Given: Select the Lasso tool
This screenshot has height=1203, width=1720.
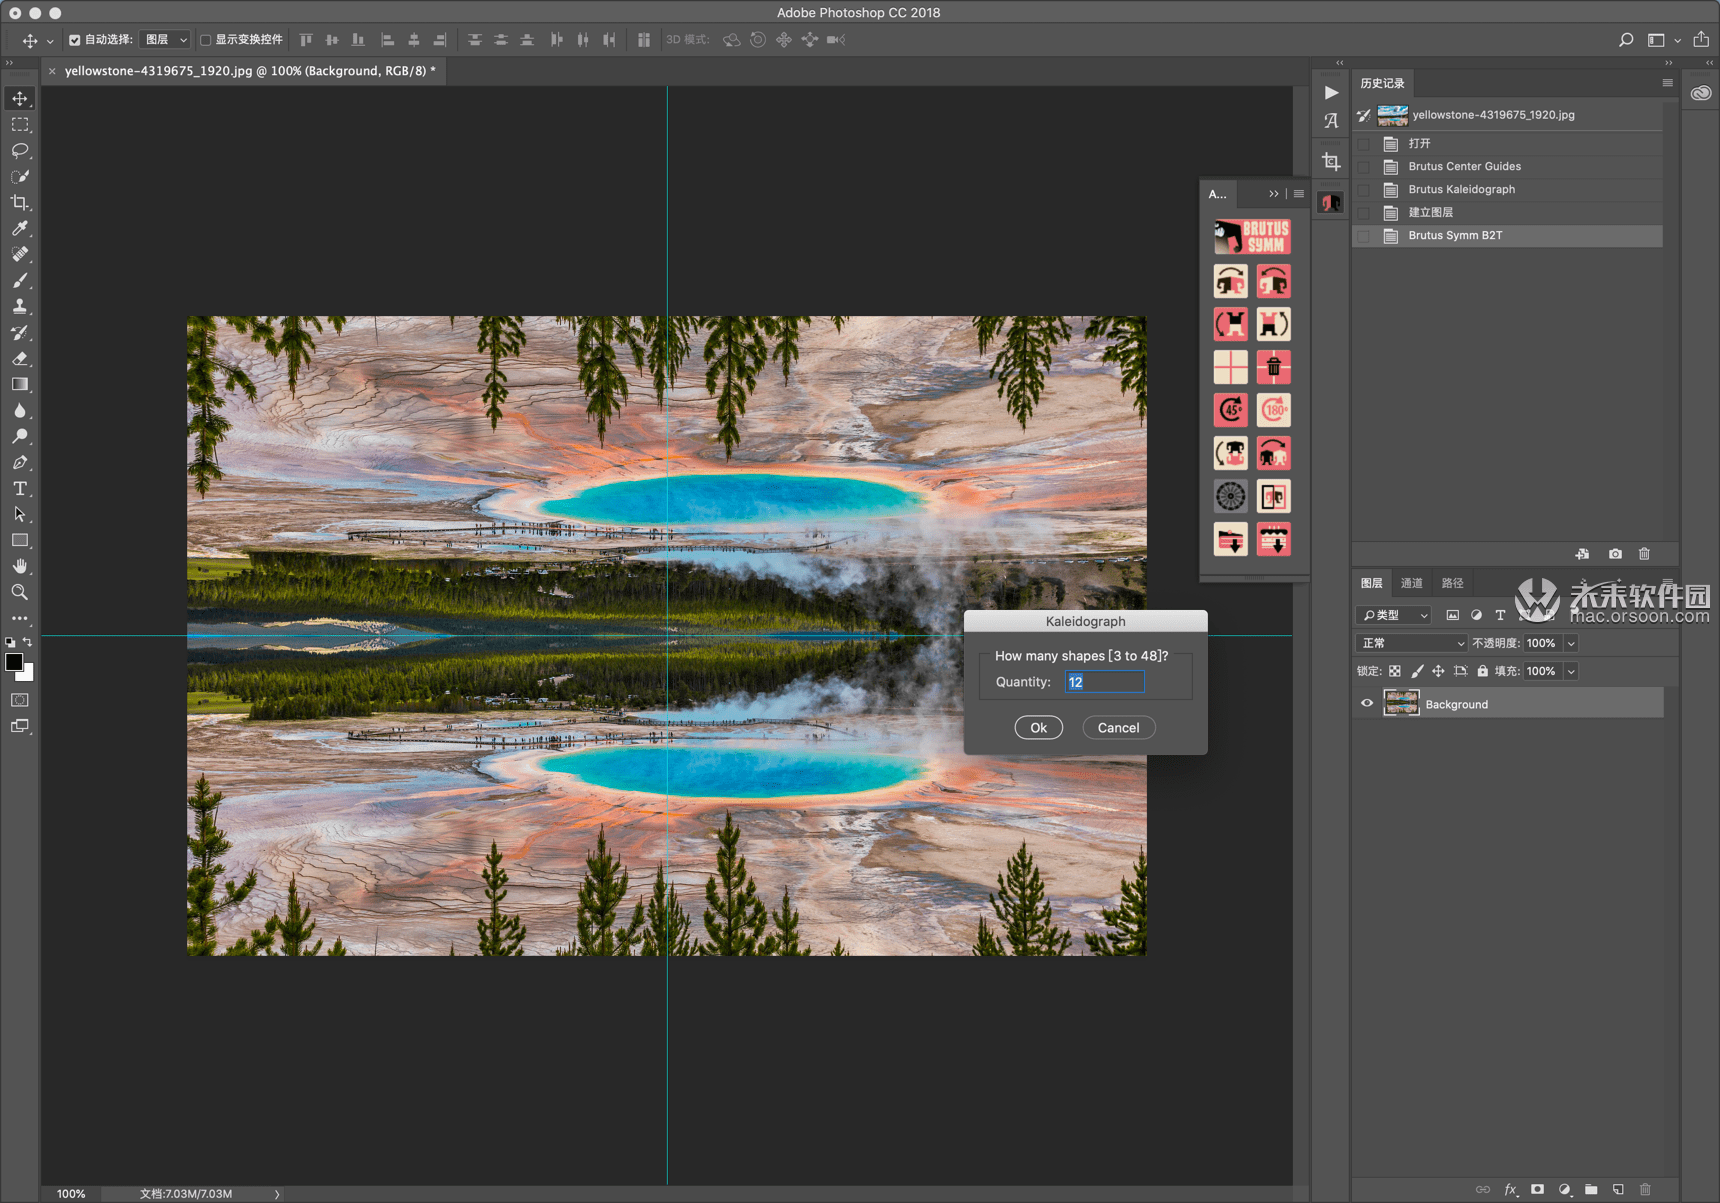Looking at the screenshot, I should [20, 150].
